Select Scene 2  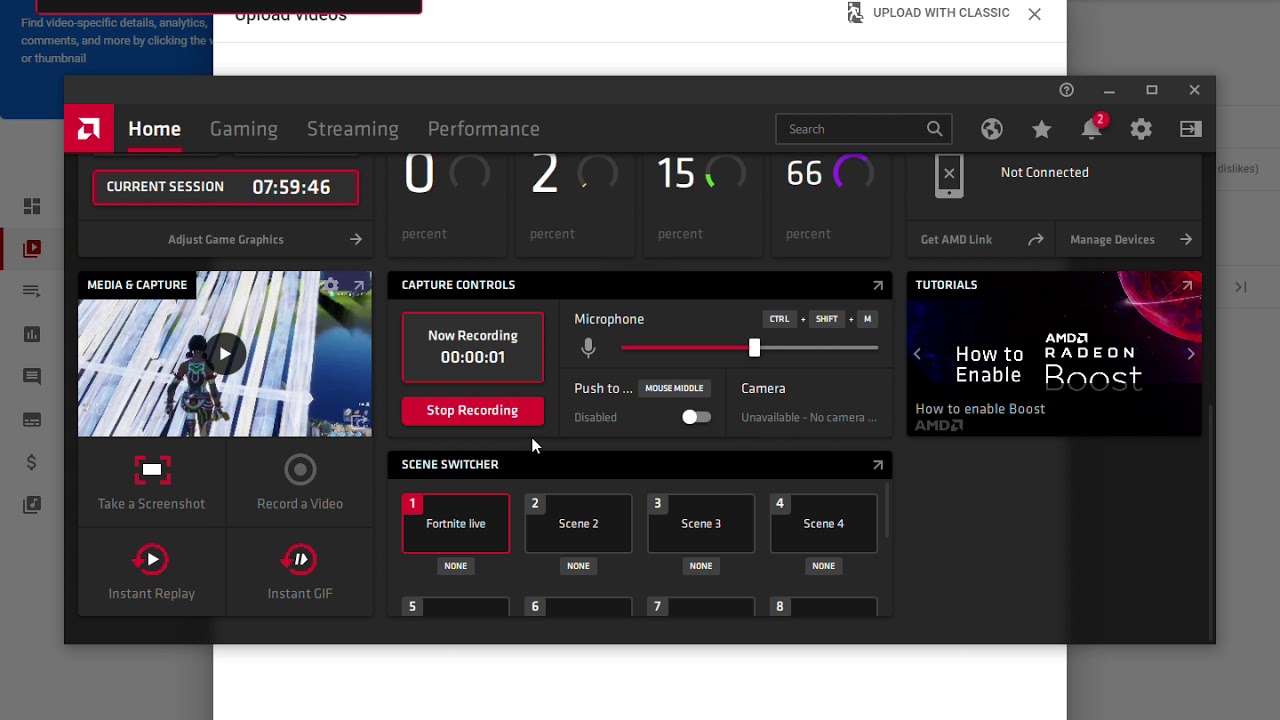579,524
